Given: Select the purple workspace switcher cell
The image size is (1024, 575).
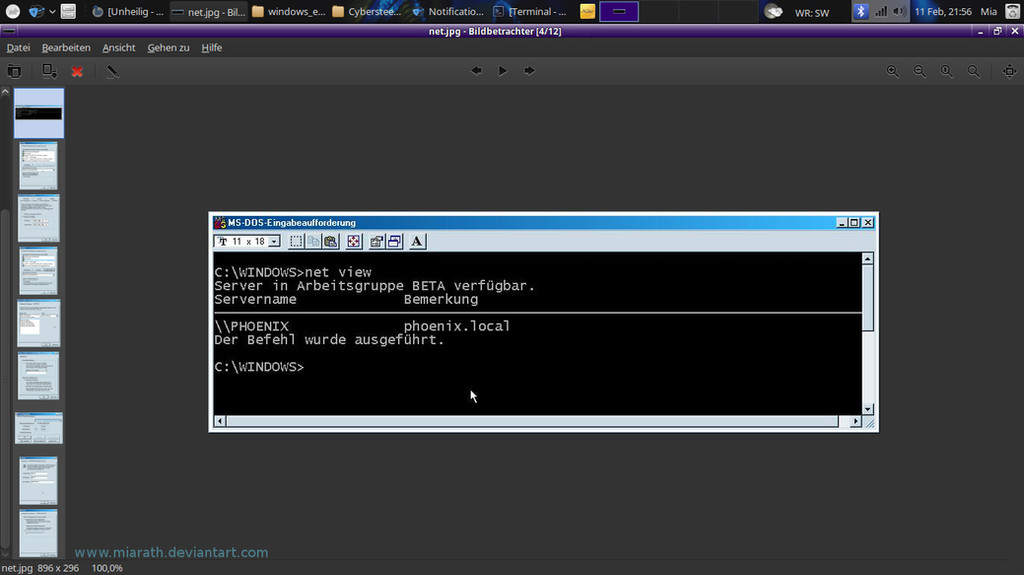Looking at the screenshot, I should click(619, 11).
